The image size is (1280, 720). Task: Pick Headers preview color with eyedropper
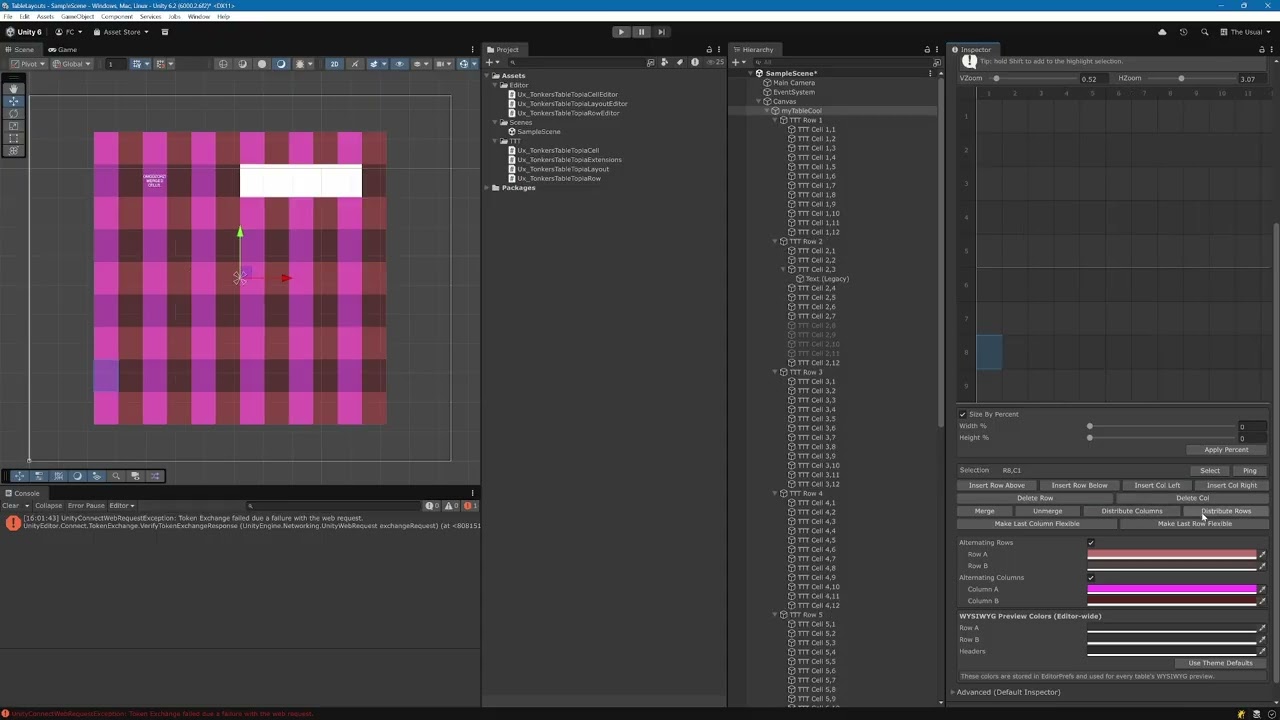(x=1262, y=651)
